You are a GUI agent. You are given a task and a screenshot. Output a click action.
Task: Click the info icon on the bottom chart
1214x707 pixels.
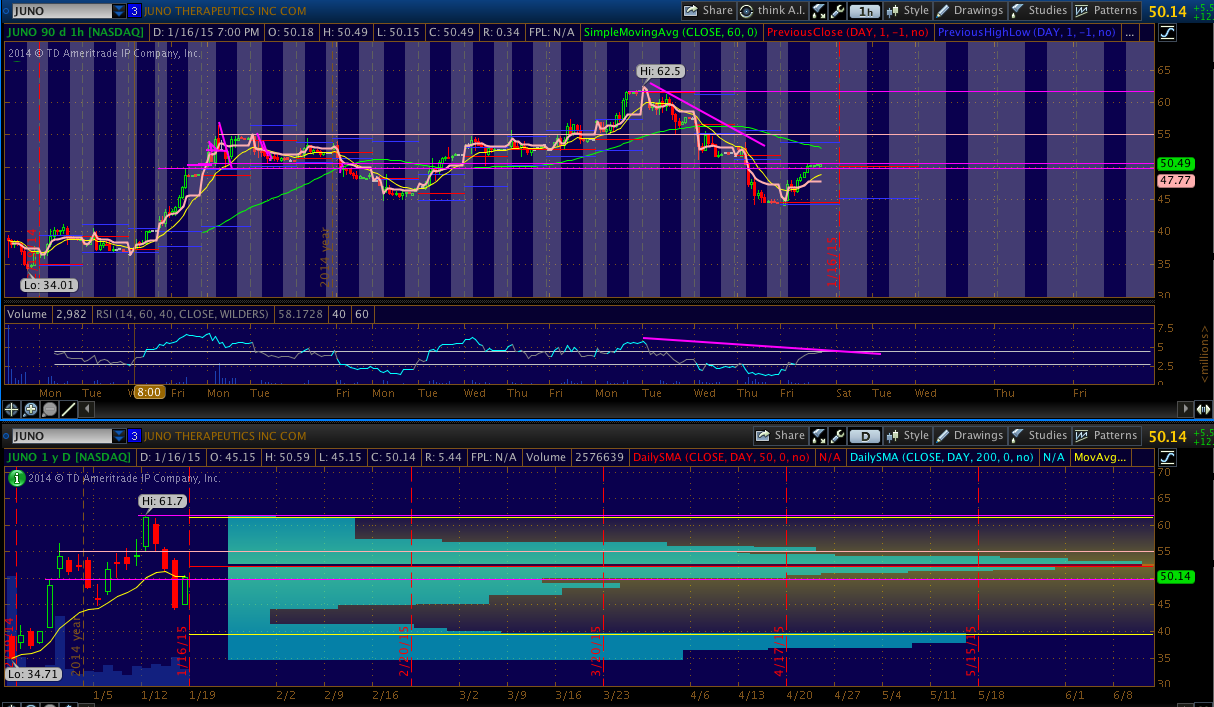click(15, 477)
